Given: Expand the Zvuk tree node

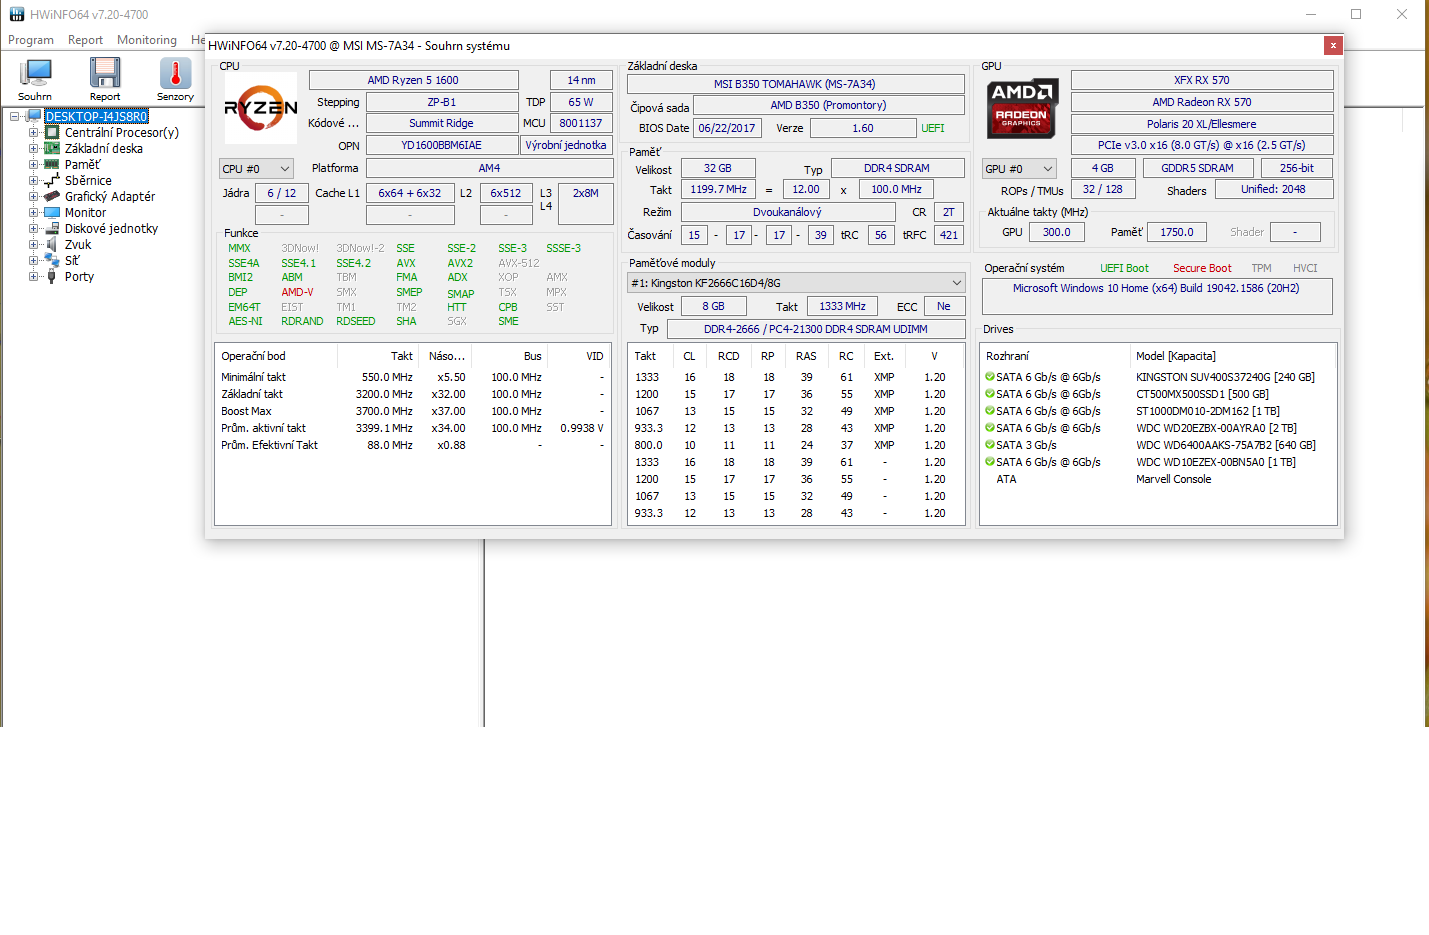Looking at the screenshot, I should coord(33,244).
